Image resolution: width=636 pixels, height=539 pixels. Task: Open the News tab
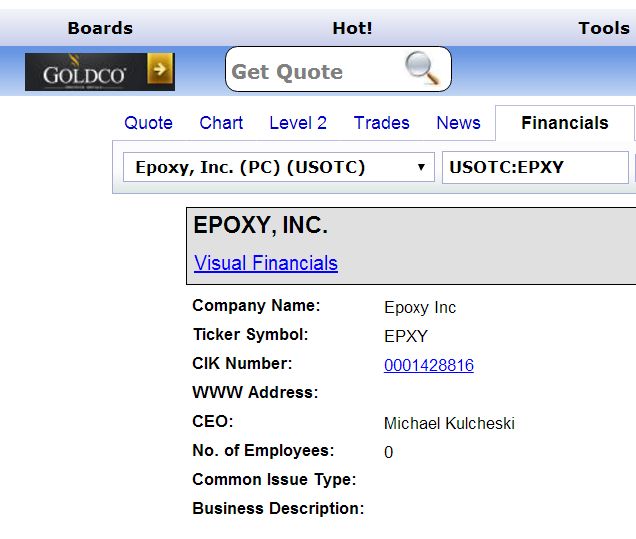click(x=458, y=123)
